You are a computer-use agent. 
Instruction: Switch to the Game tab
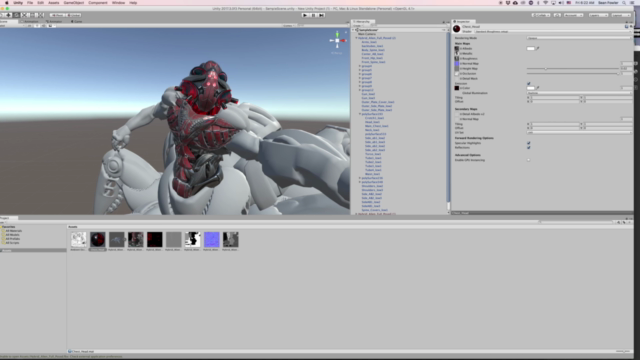[76, 21]
